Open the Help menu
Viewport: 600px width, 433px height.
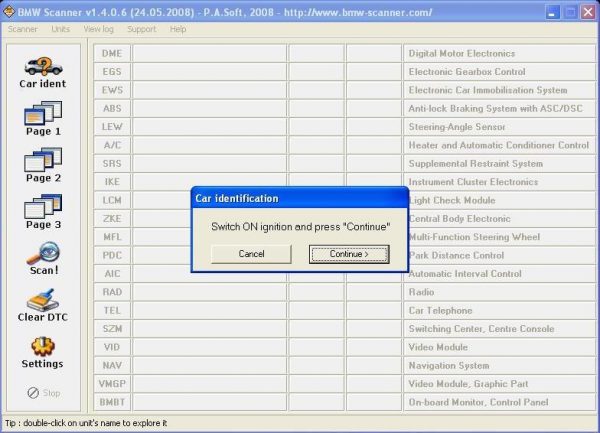point(178,29)
